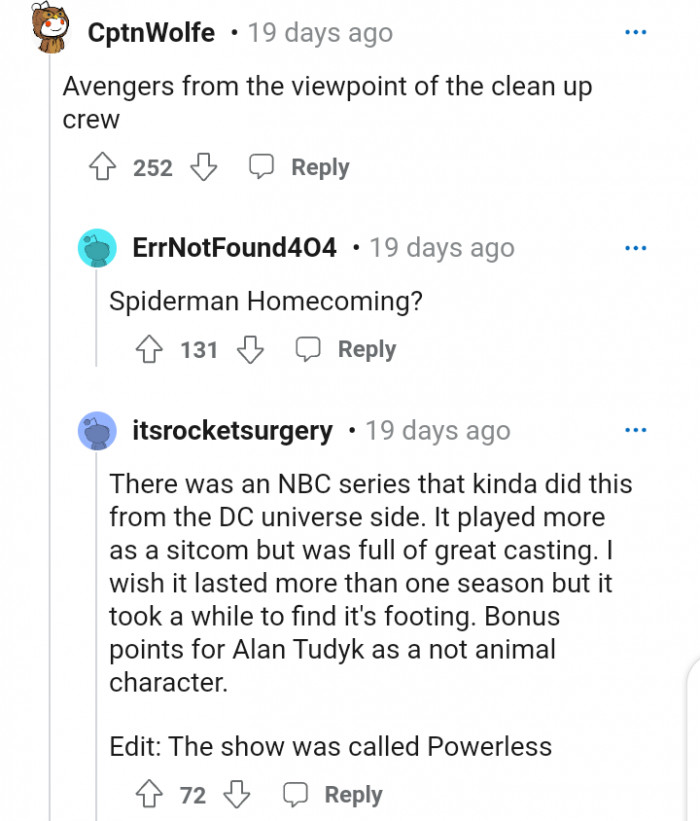Click the reply bubble icon under ErrNotFound4O4's comment

[307, 349]
